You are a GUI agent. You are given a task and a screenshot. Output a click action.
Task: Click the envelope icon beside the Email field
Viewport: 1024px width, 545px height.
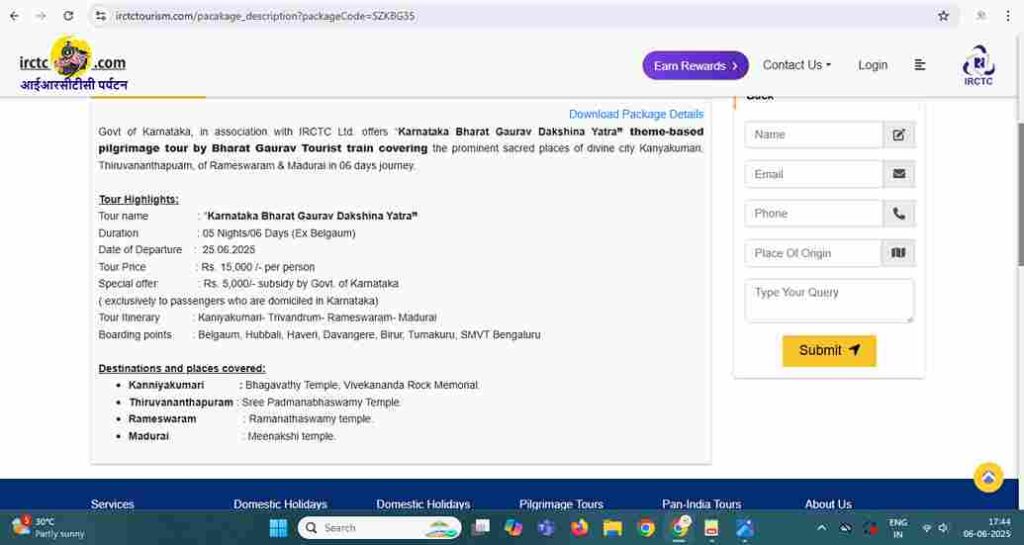898,174
